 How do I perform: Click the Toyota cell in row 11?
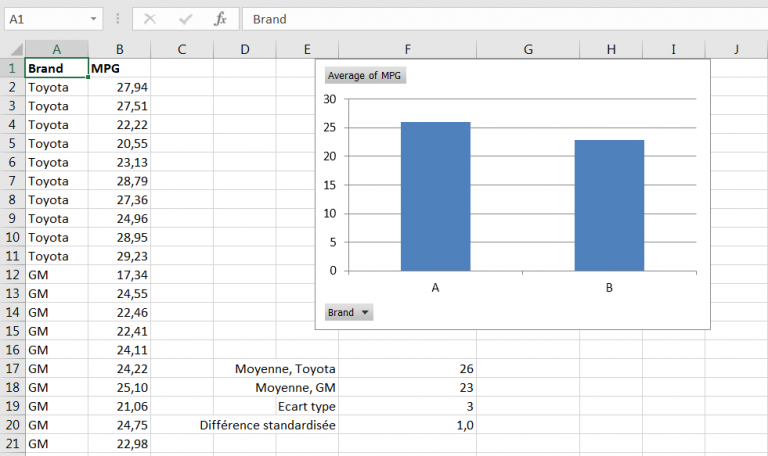pos(57,256)
